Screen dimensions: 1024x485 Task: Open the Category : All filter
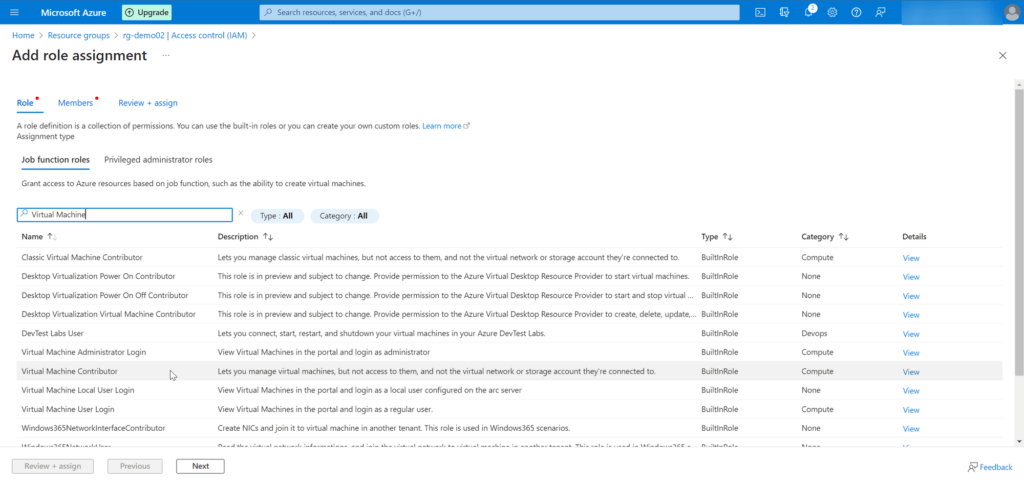[344, 215]
